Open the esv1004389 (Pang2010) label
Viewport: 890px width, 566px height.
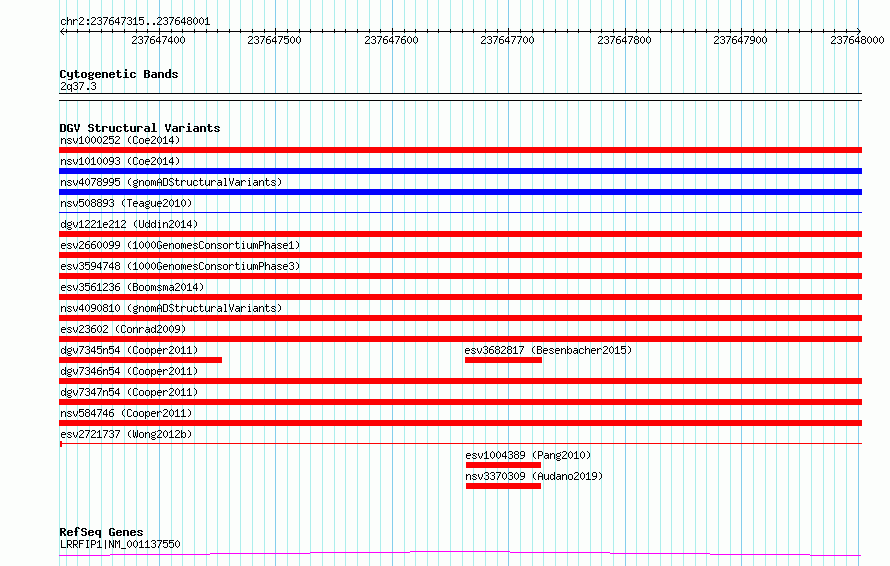click(528, 455)
